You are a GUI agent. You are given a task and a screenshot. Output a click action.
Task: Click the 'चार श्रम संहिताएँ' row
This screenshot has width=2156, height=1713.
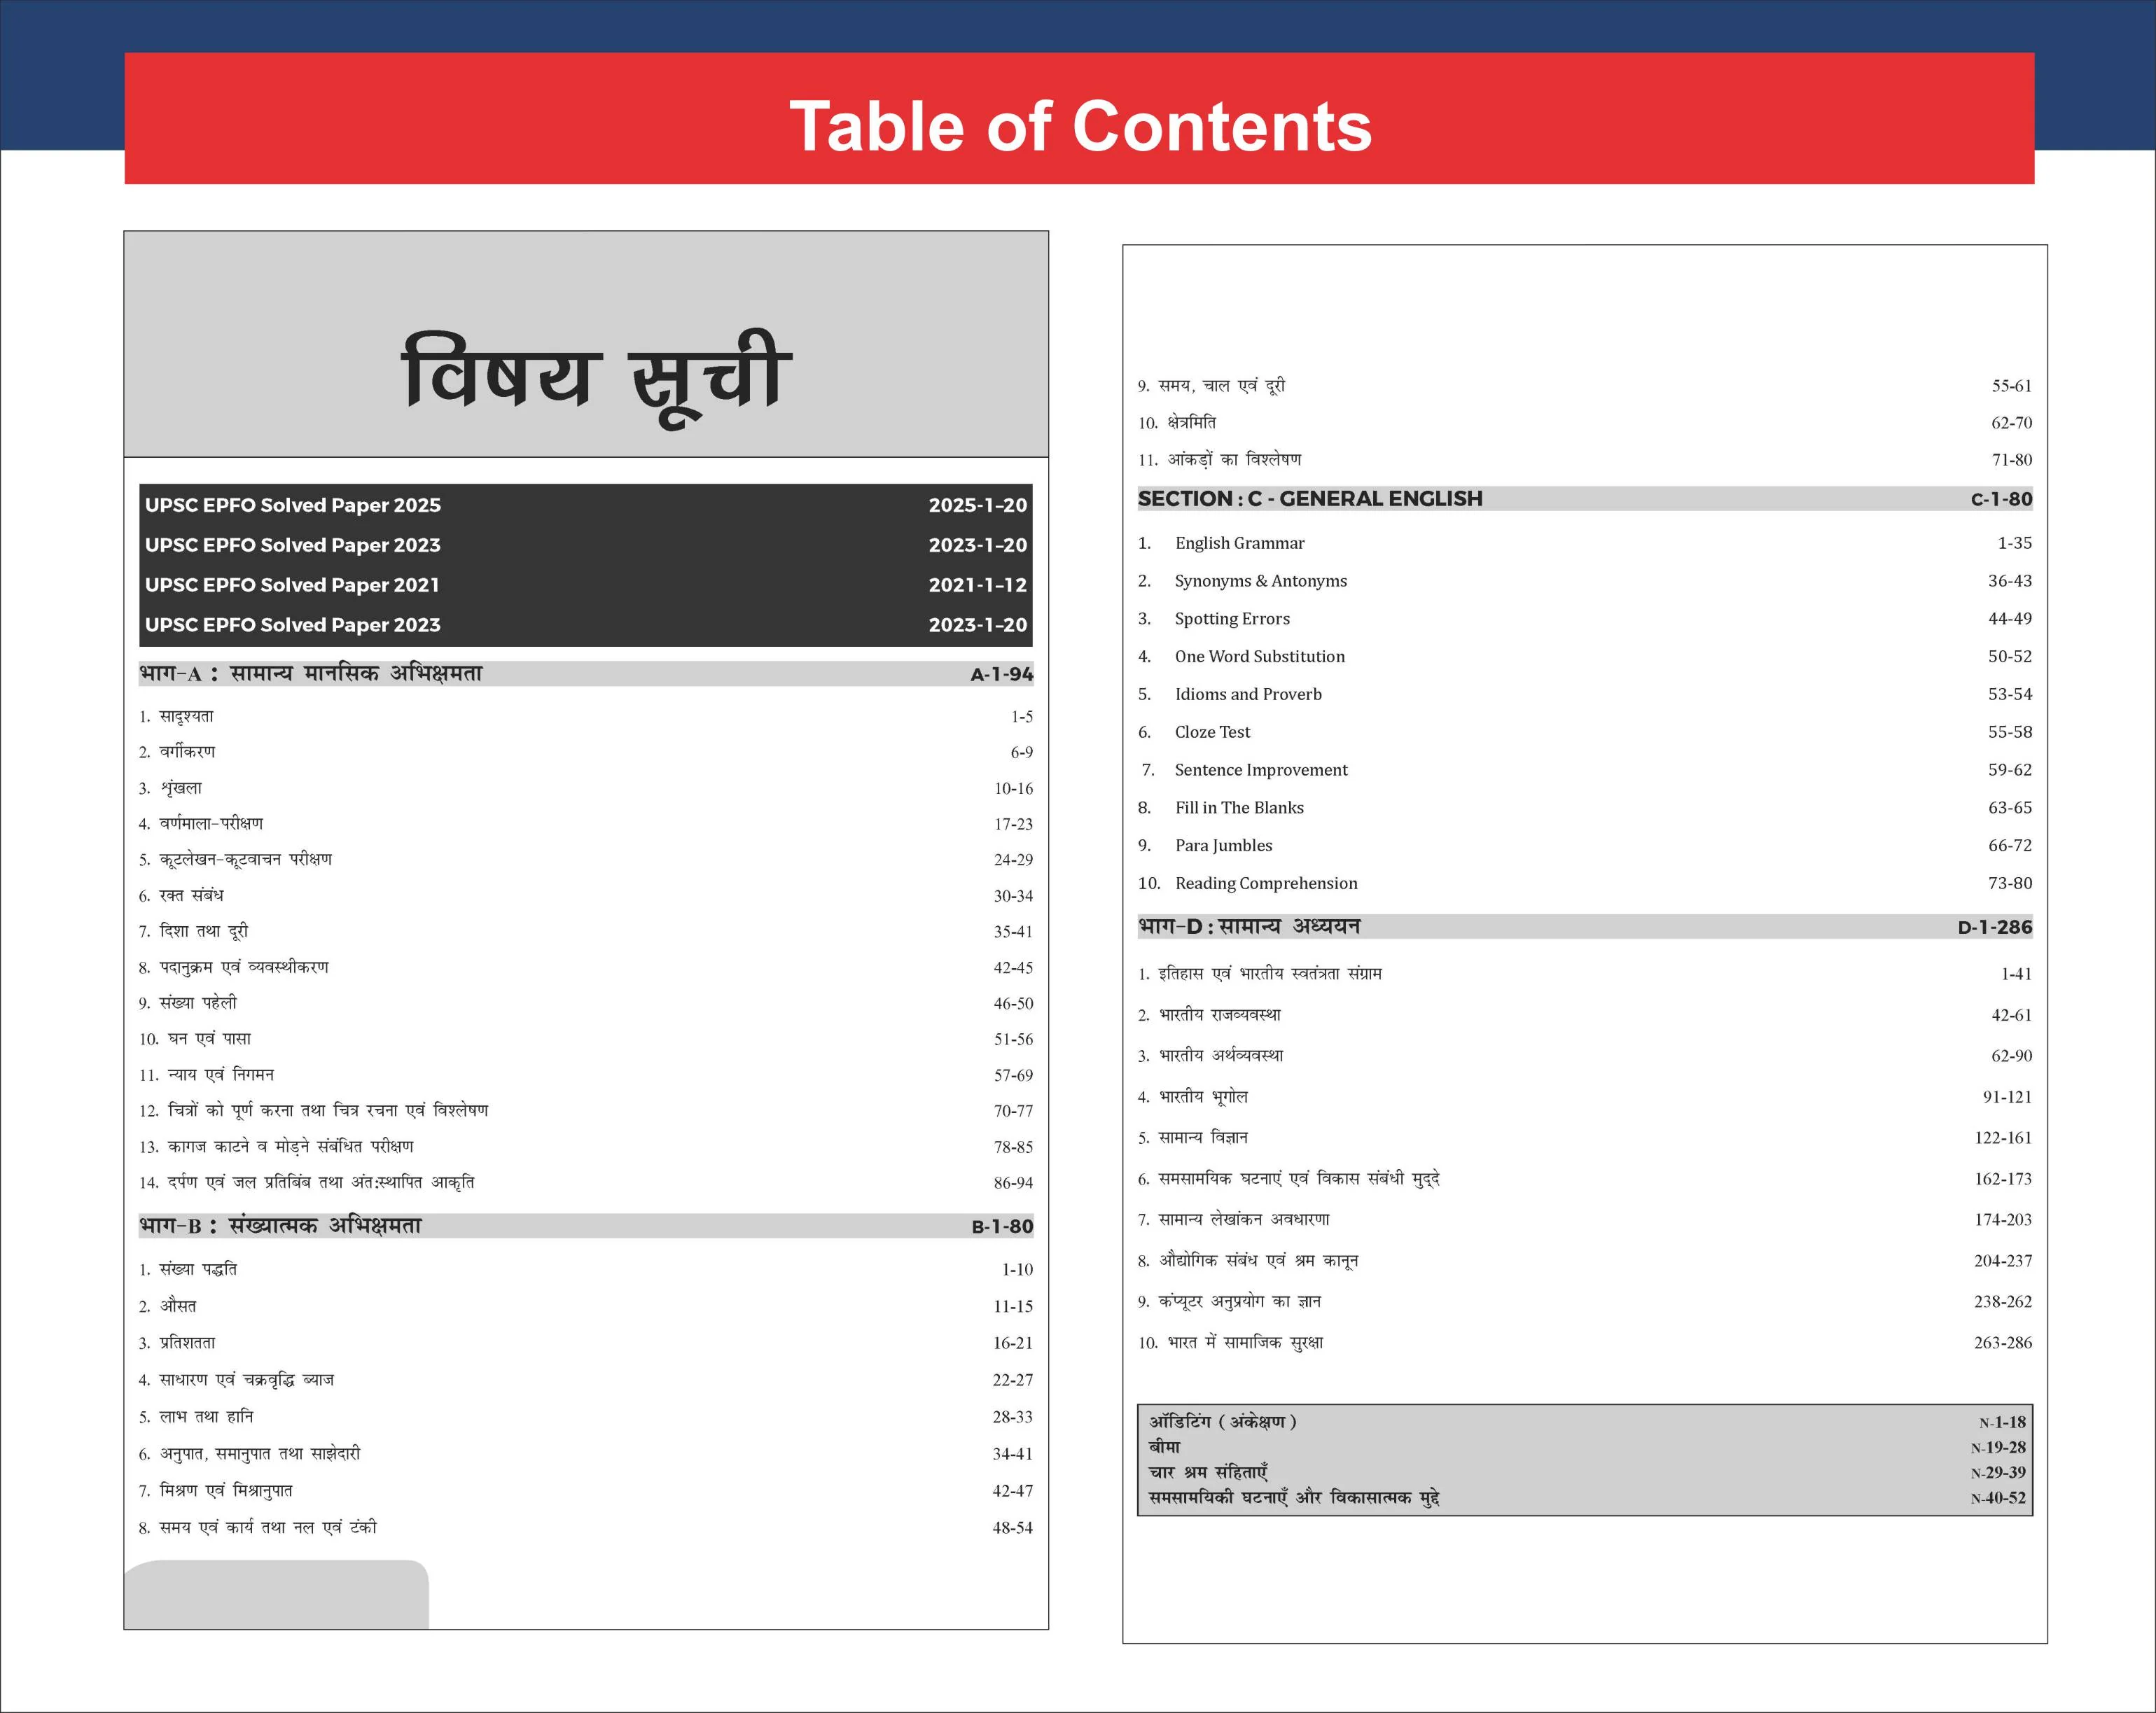pyautogui.click(x=1587, y=1472)
